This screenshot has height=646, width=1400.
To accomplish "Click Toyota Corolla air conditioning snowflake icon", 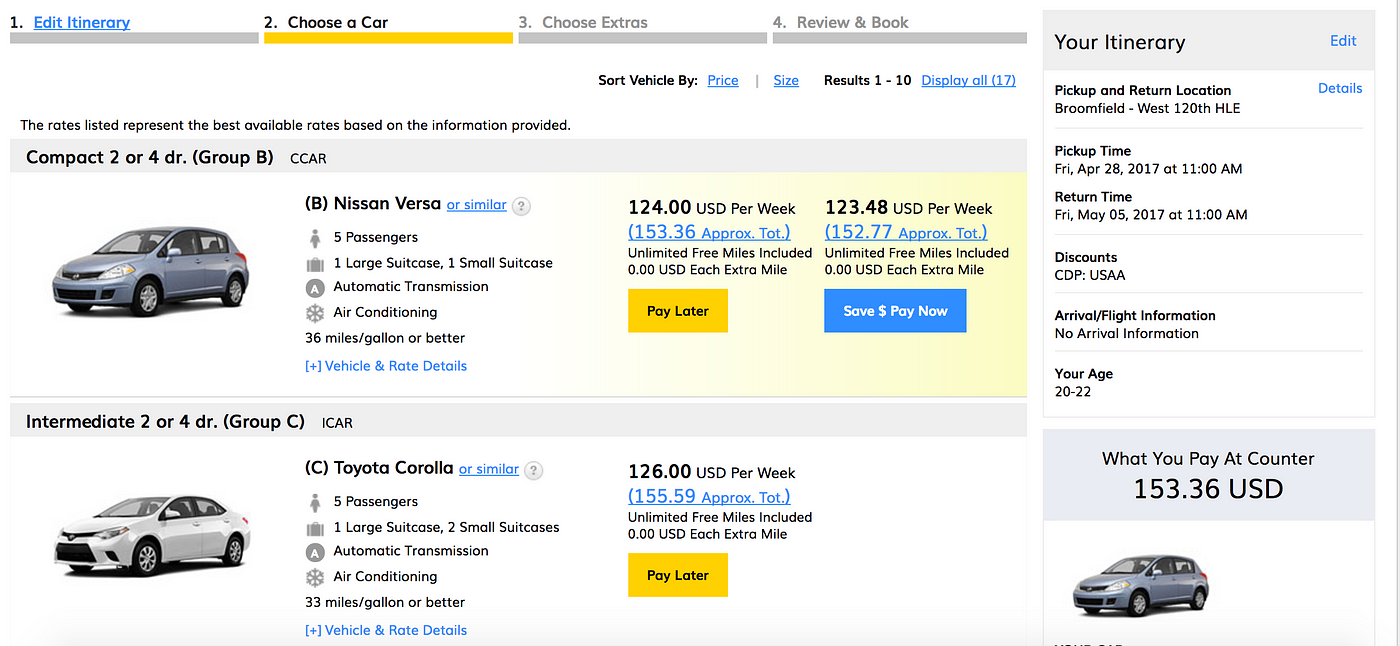I will point(315,577).
